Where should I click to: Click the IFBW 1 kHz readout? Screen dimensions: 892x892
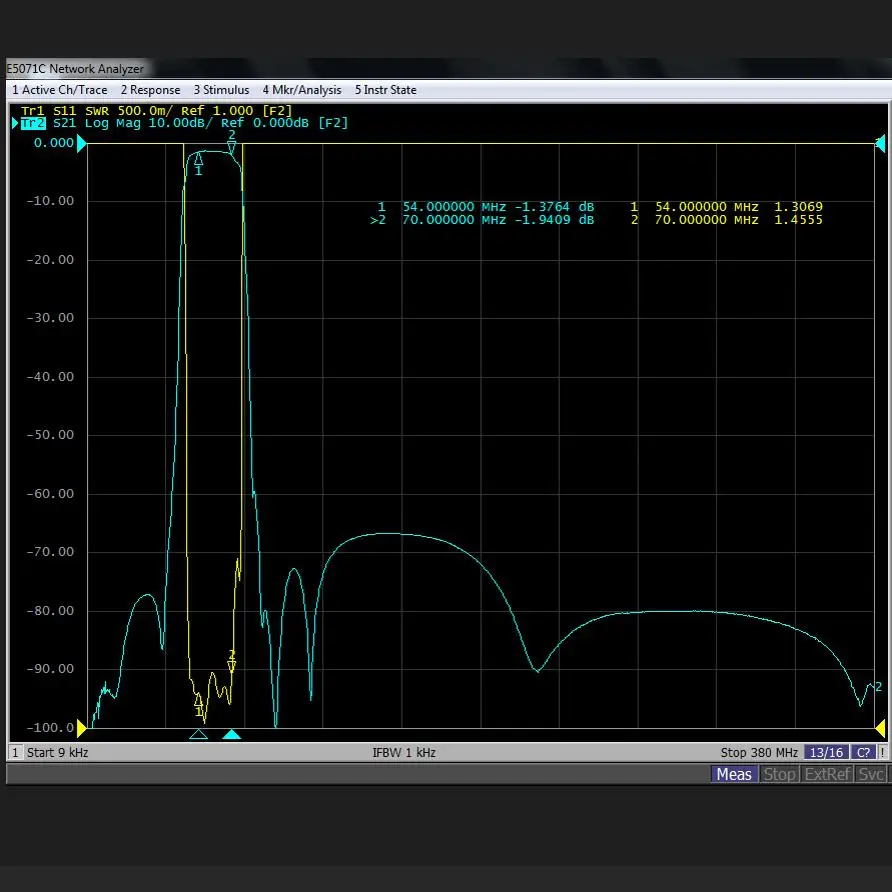(404, 752)
